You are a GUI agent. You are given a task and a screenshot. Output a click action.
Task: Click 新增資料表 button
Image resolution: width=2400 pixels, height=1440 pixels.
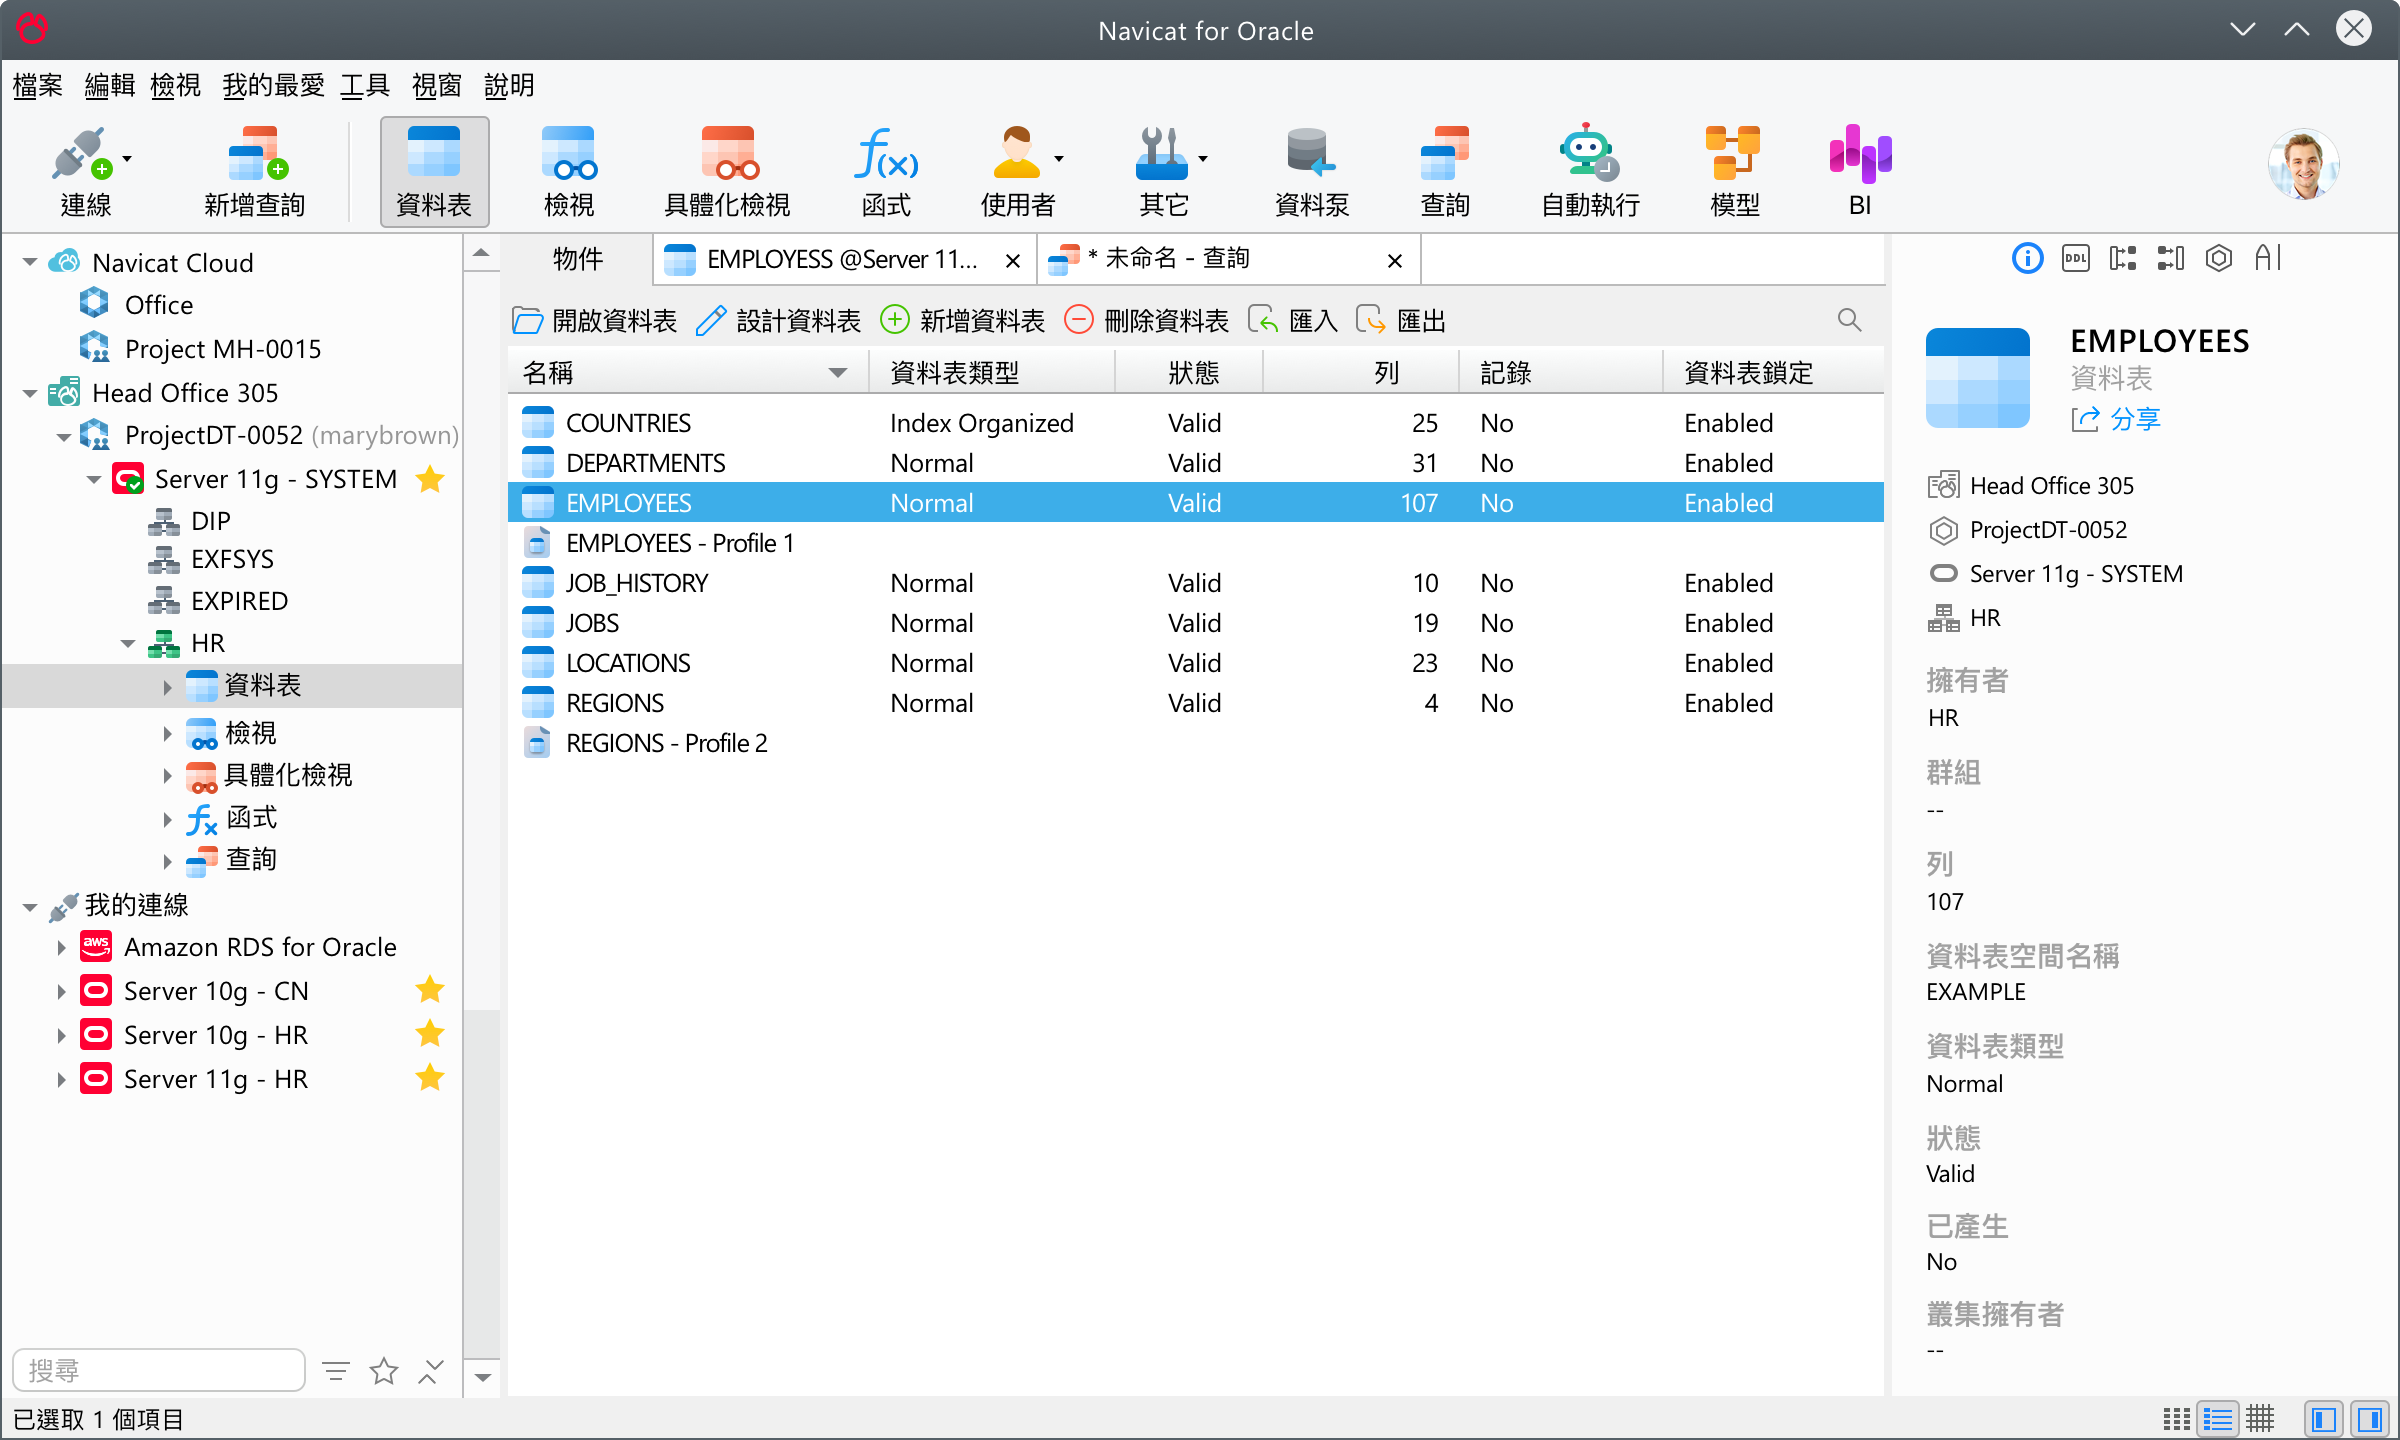(962, 321)
